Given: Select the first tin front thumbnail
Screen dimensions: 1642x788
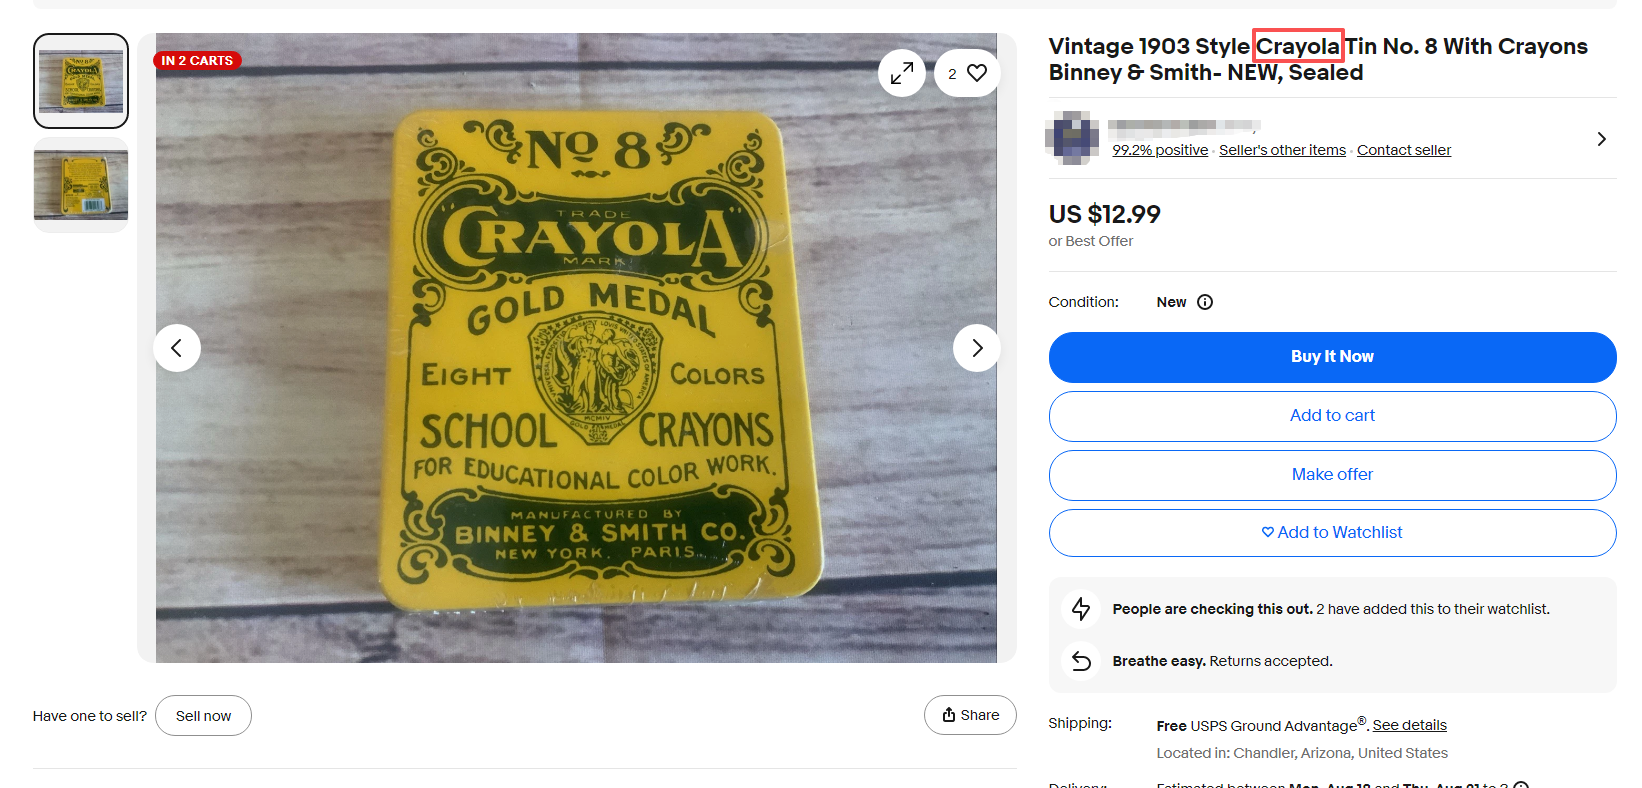Looking at the screenshot, I should [81, 81].
